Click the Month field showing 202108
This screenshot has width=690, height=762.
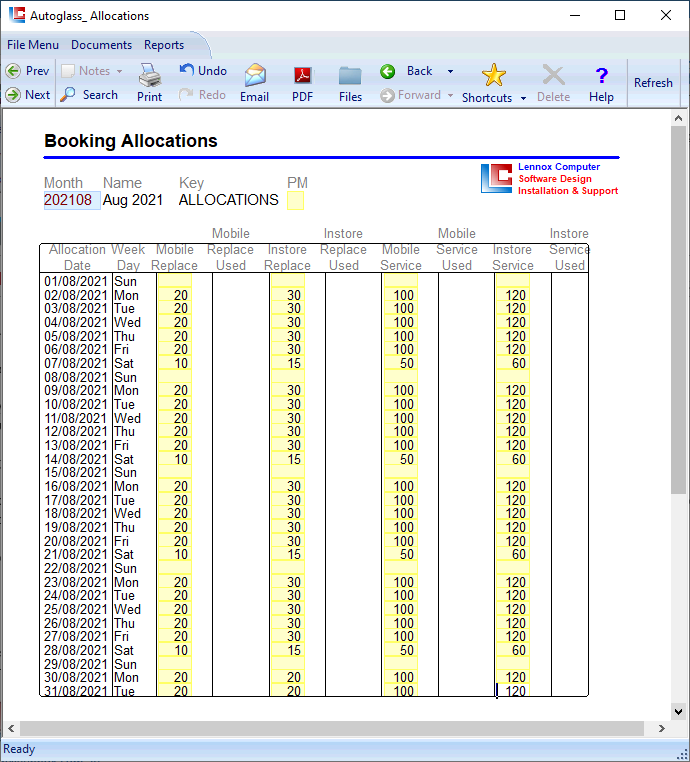[x=72, y=200]
